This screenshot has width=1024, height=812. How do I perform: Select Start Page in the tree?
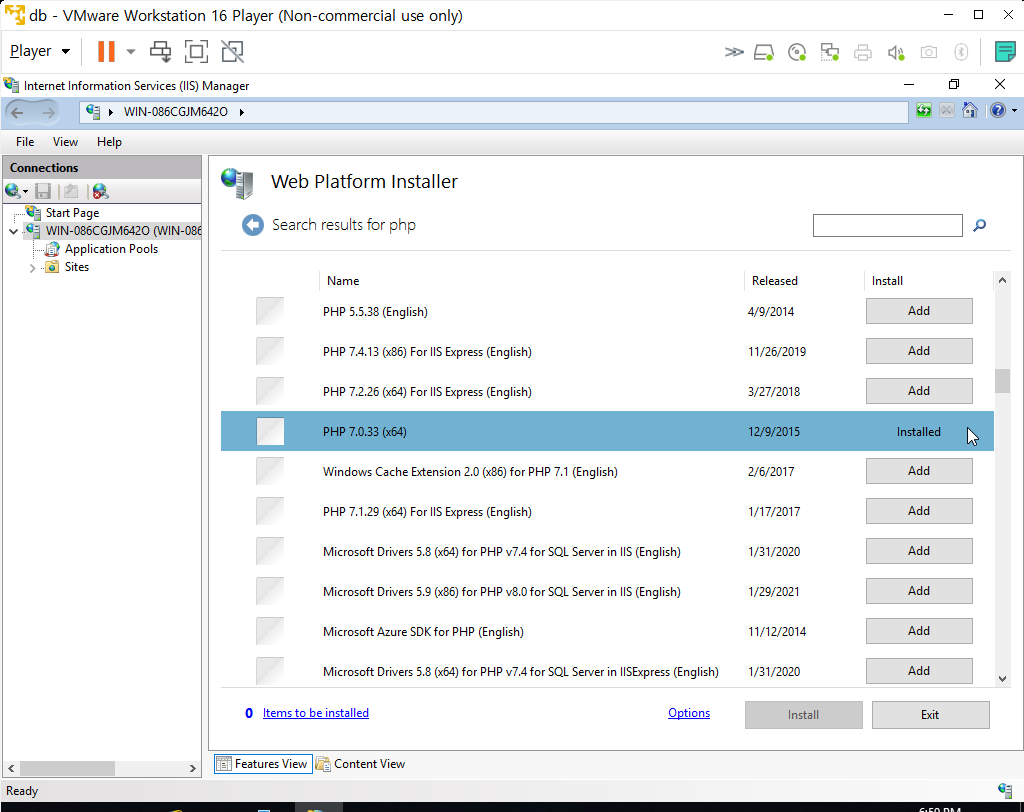click(x=72, y=213)
